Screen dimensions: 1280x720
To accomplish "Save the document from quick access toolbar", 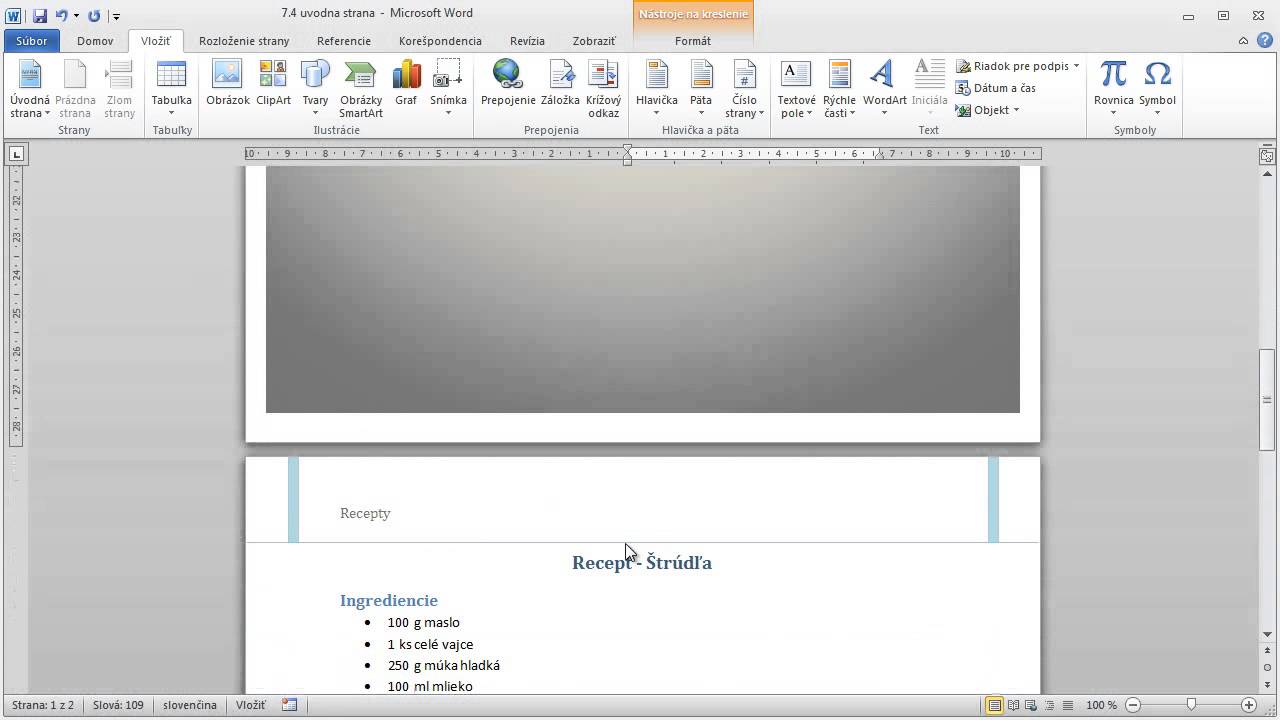I will point(40,16).
